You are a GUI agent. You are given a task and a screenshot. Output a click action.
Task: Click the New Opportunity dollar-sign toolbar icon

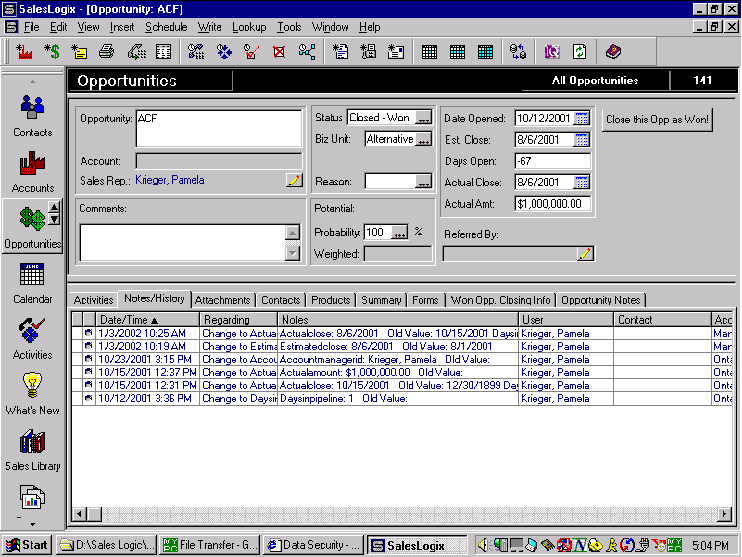coord(52,52)
